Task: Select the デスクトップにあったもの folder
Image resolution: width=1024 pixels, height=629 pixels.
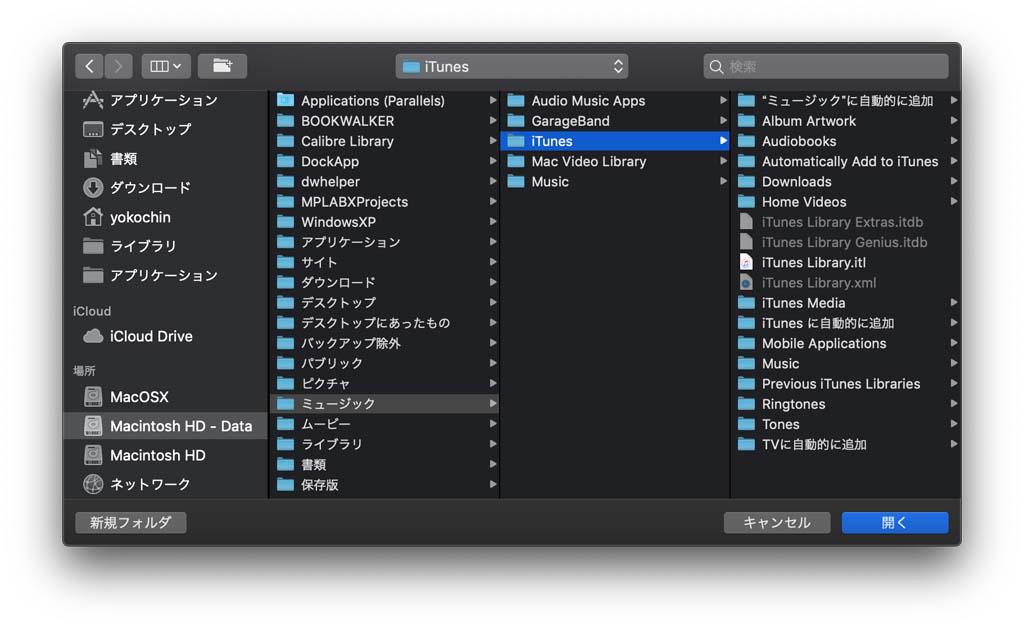Action: click(385, 323)
